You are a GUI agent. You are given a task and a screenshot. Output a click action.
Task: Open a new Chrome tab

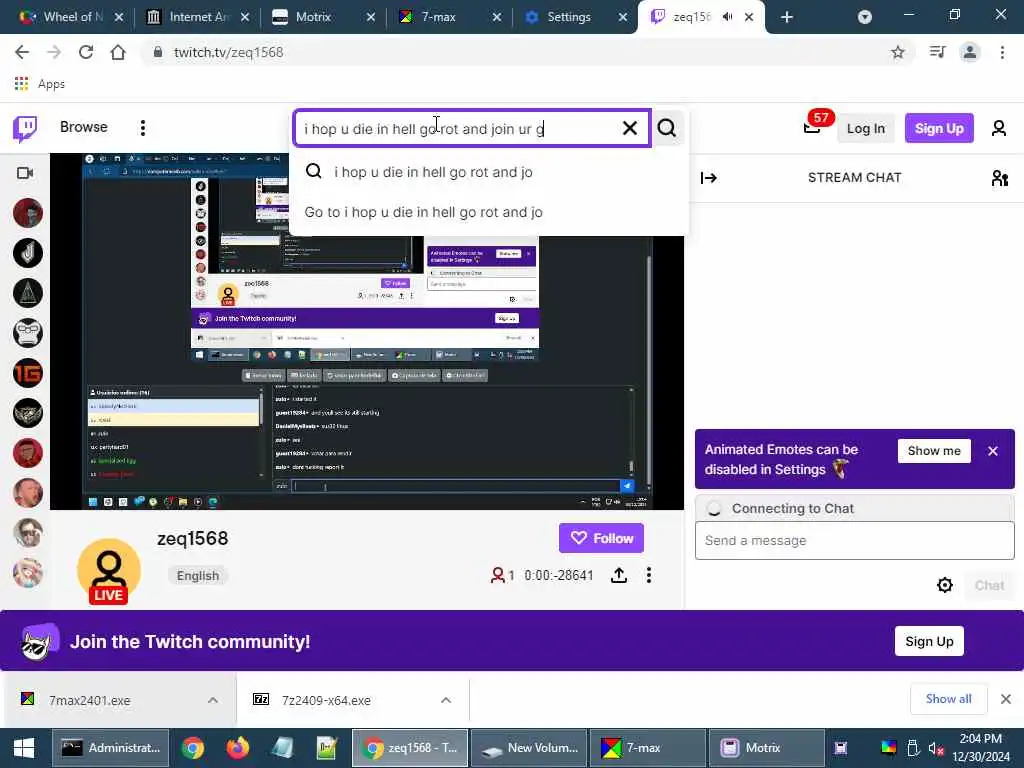pos(786,17)
